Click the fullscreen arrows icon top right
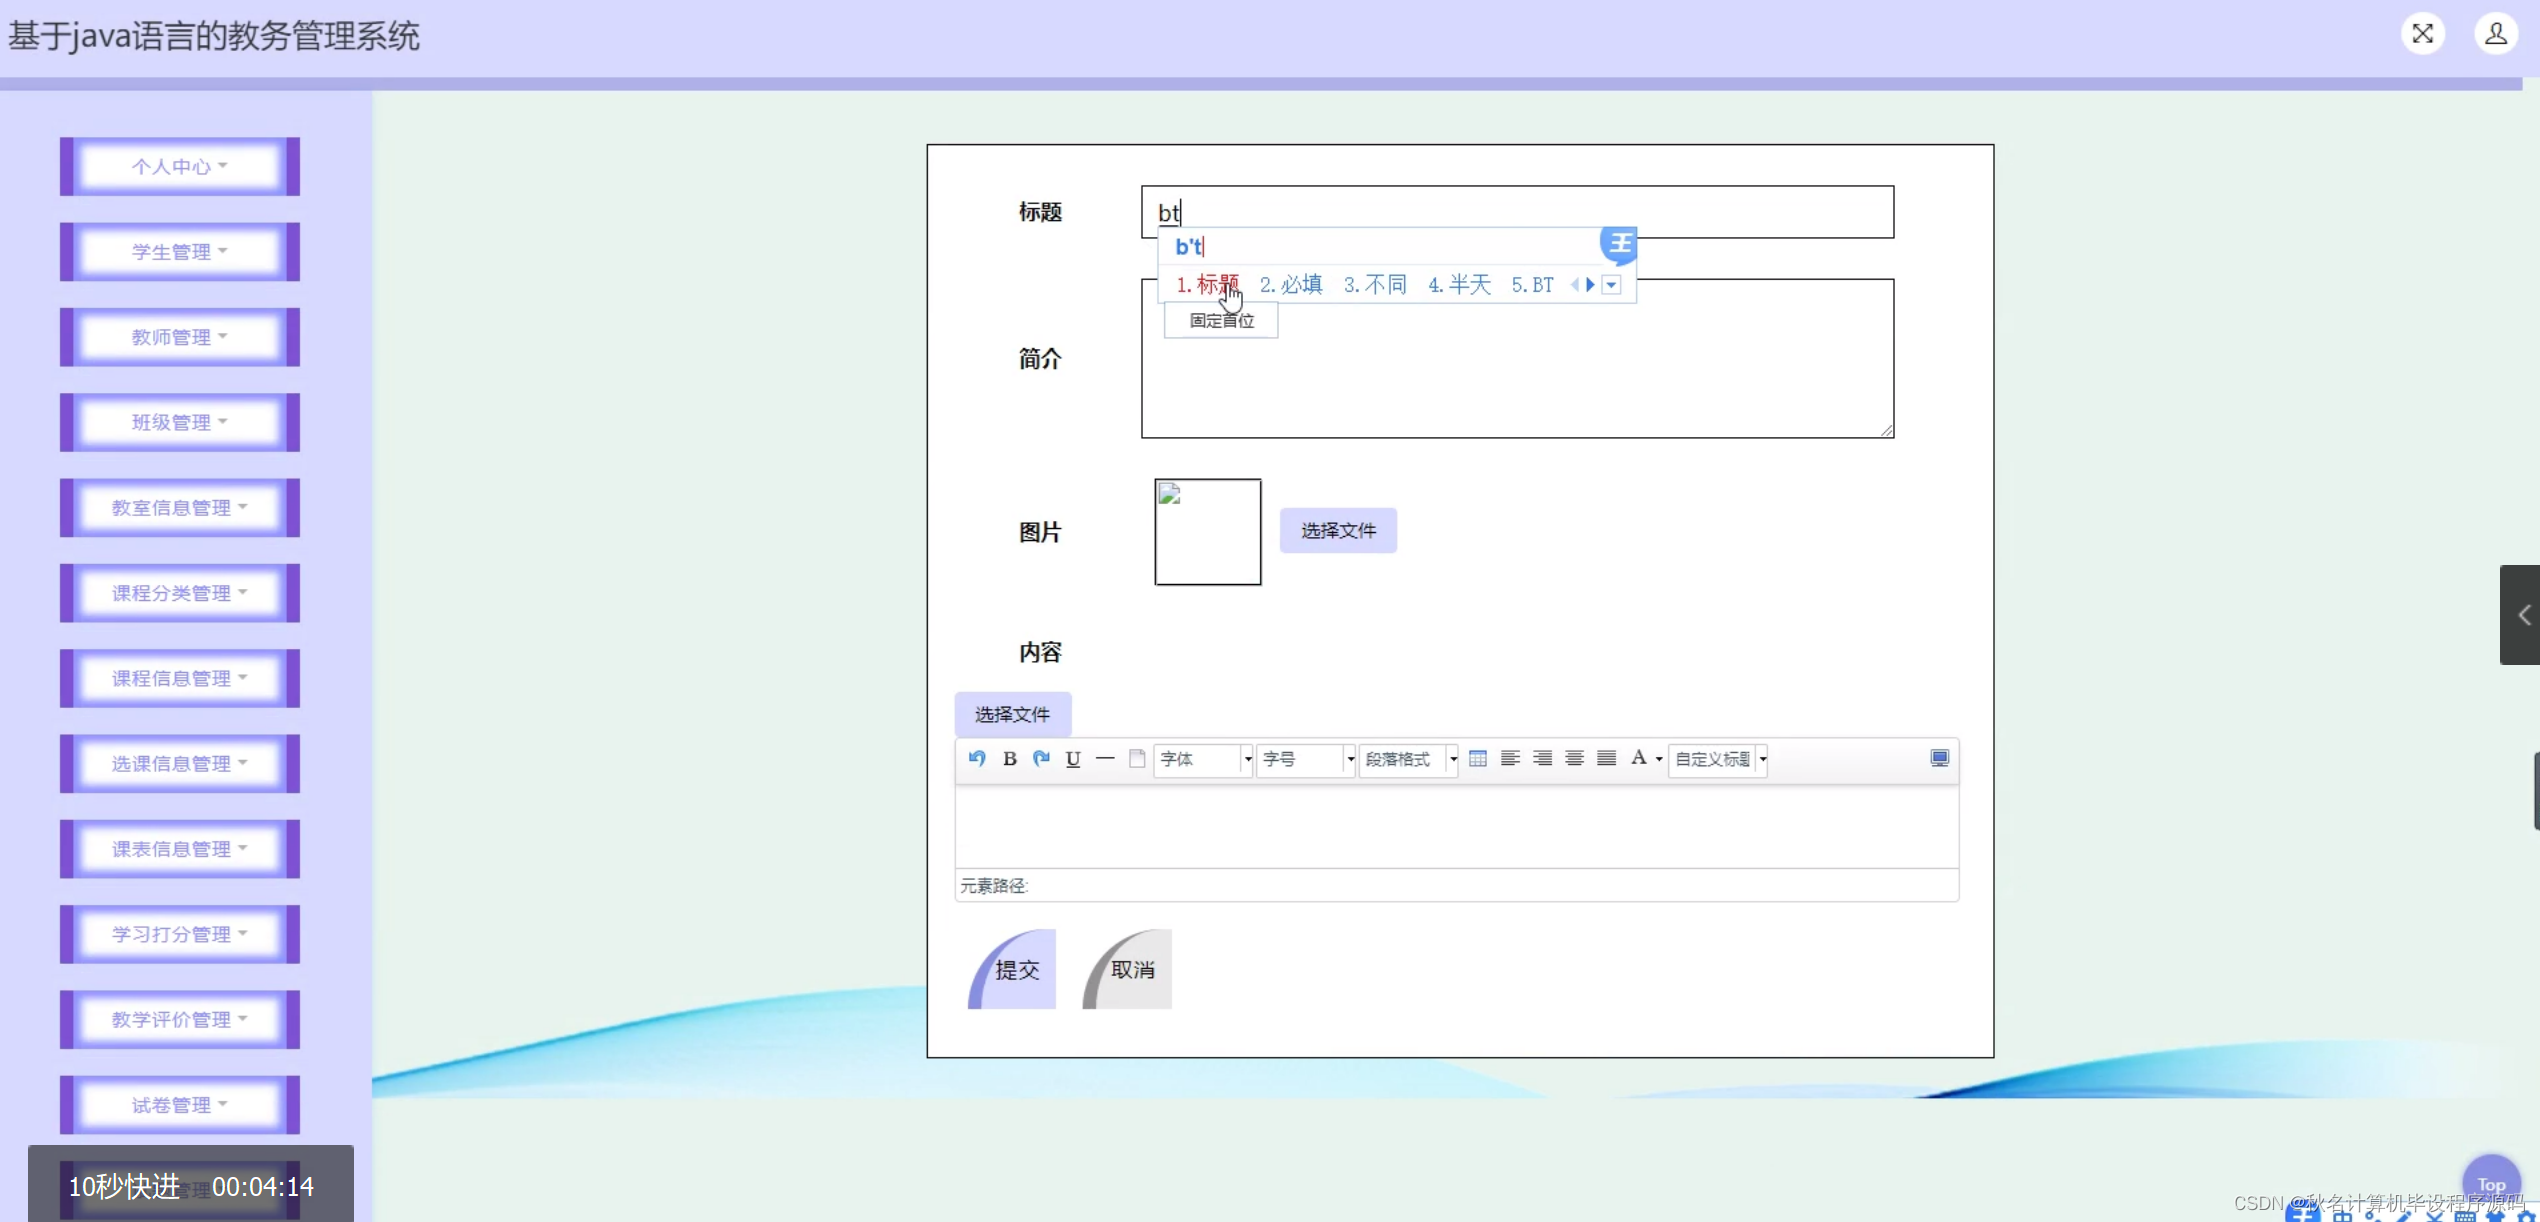 pos(2422,33)
